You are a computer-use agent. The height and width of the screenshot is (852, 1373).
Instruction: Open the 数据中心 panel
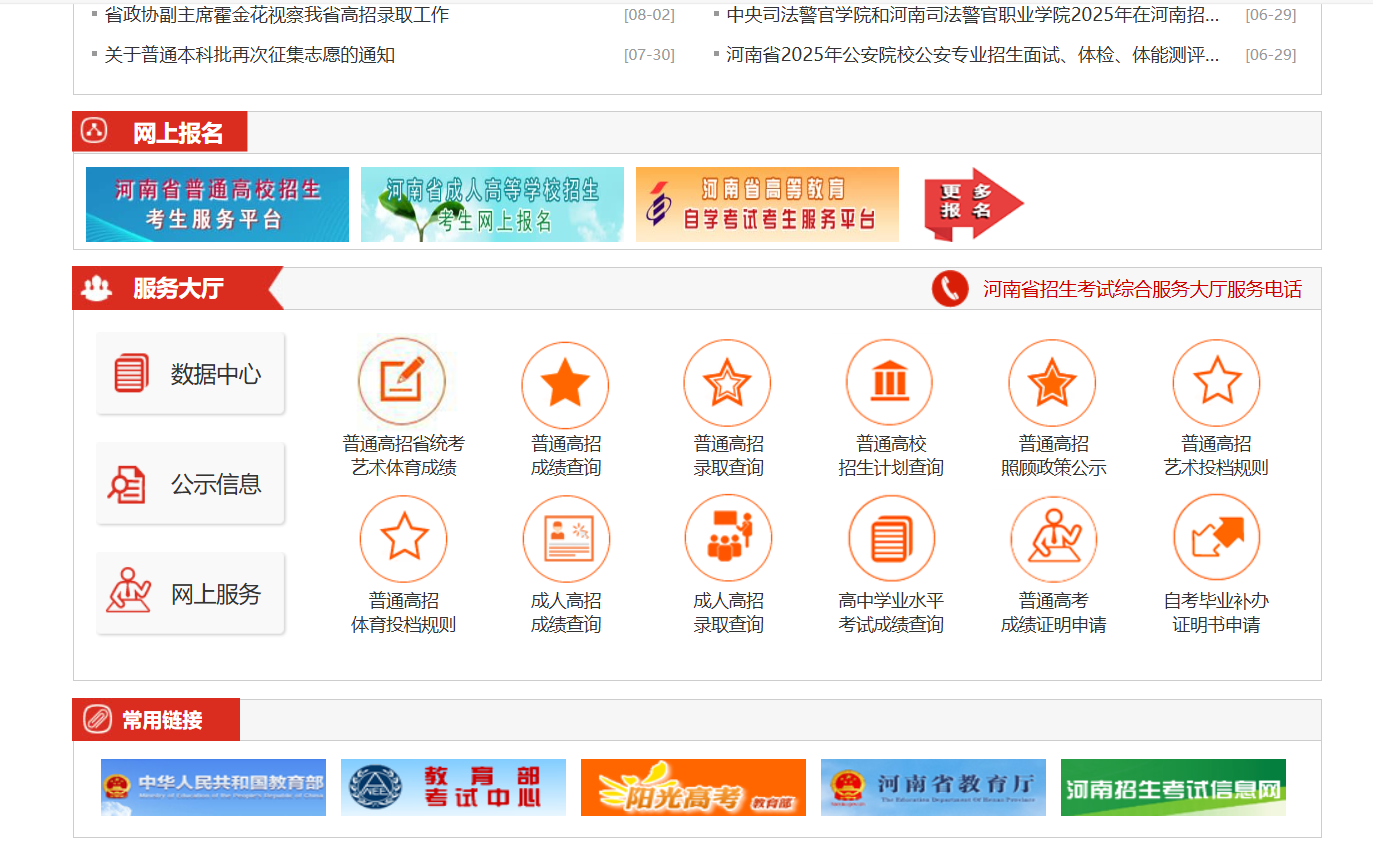(190, 372)
